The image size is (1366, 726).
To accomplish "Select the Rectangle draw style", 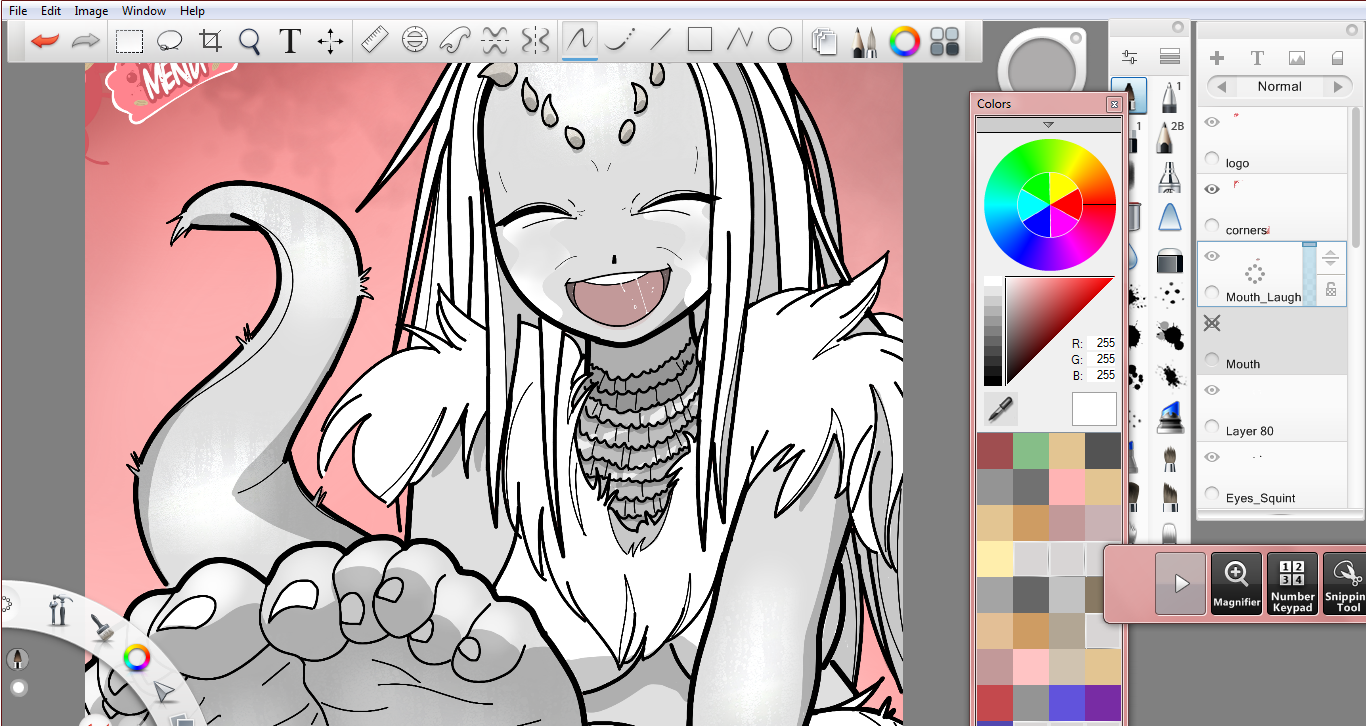I will (x=700, y=41).
